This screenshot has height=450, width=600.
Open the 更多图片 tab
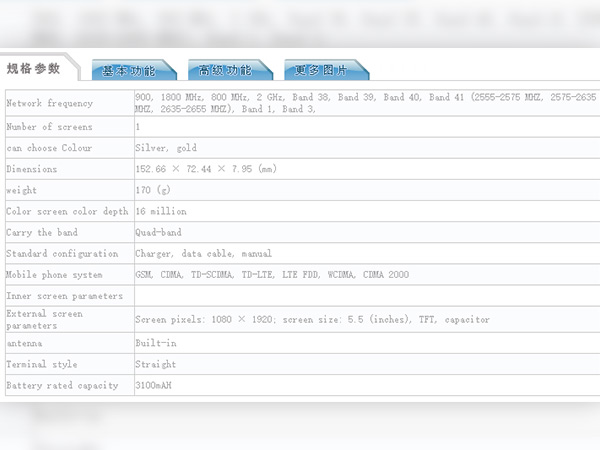coord(322,70)
